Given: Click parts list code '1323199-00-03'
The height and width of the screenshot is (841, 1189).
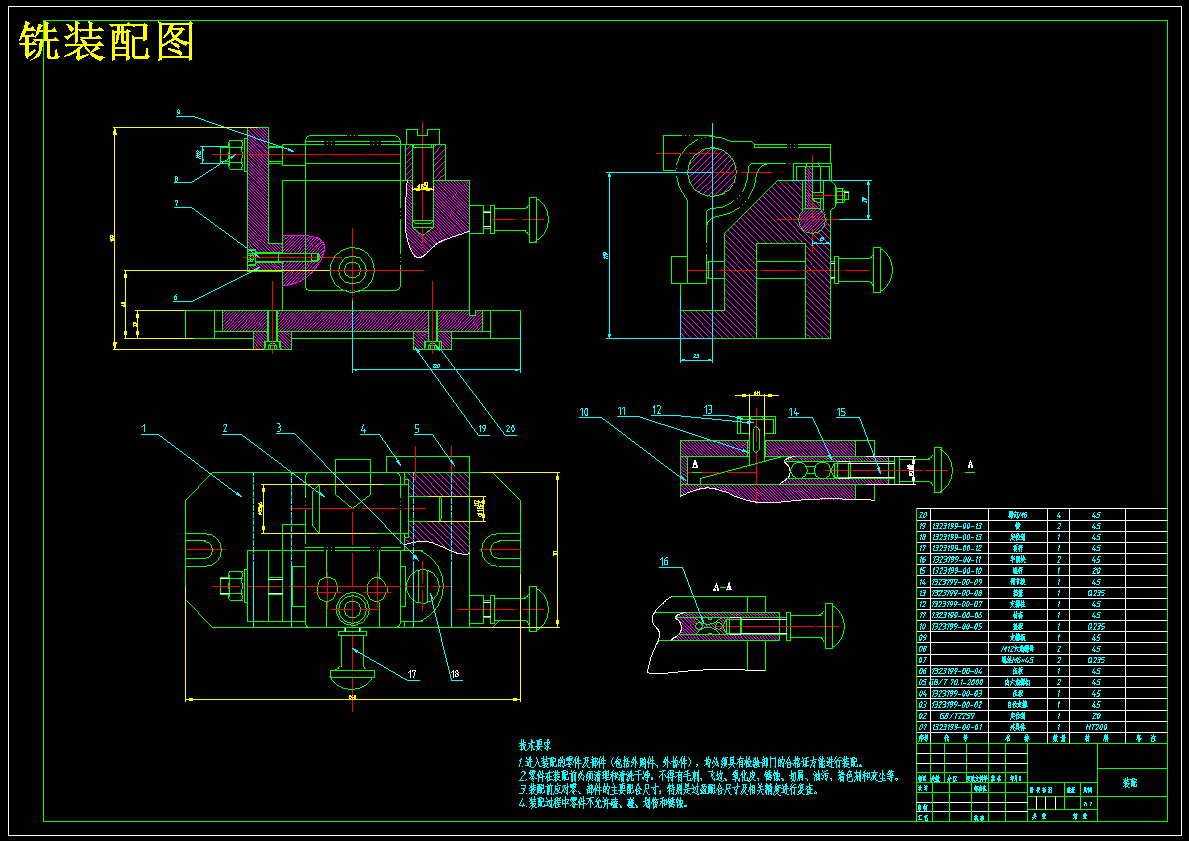Looking at the screenshot, I should [x=957, y=693].
